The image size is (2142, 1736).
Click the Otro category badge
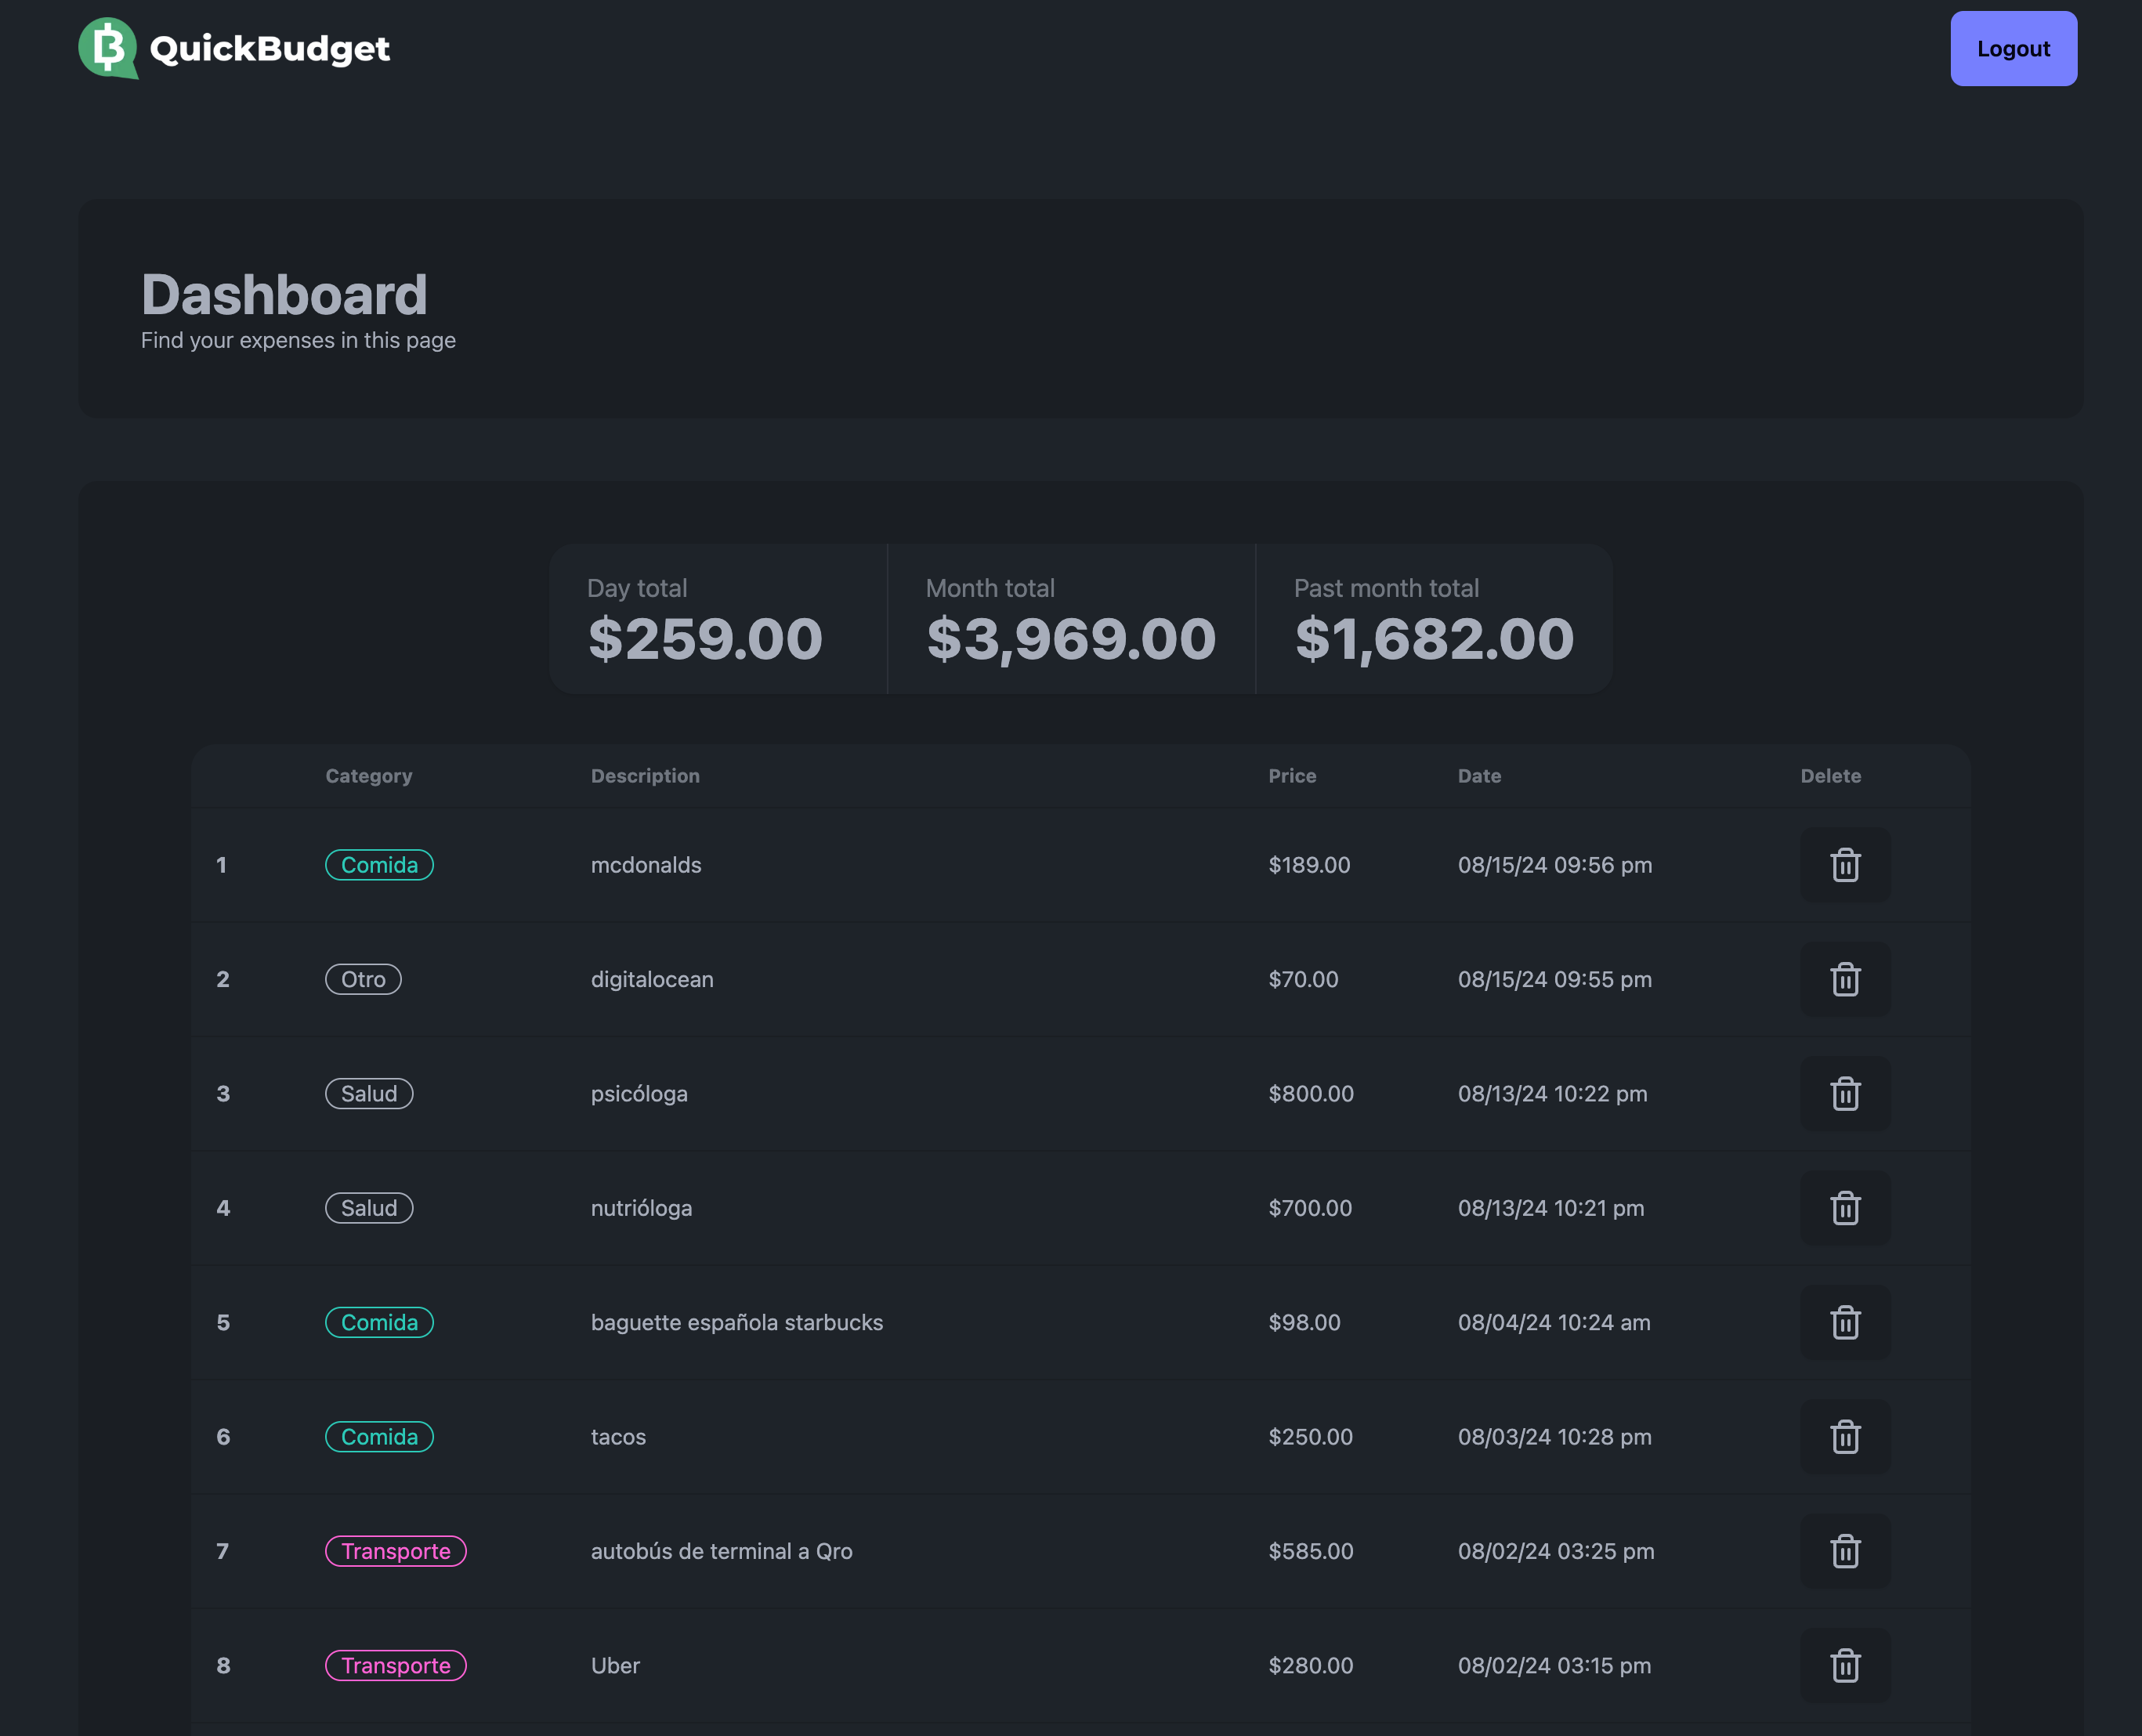tap(363, 979)
